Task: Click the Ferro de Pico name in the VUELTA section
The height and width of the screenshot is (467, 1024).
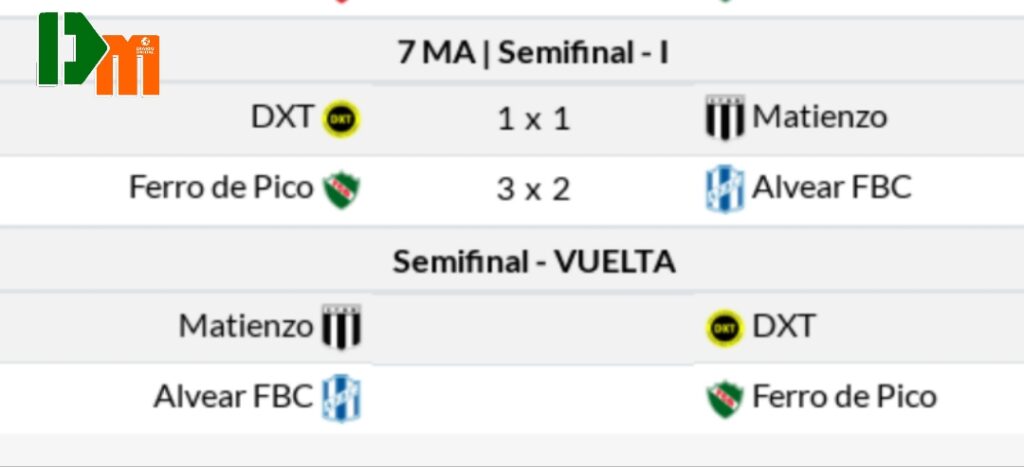Action: pyautogui.click(x=844, y=397)
